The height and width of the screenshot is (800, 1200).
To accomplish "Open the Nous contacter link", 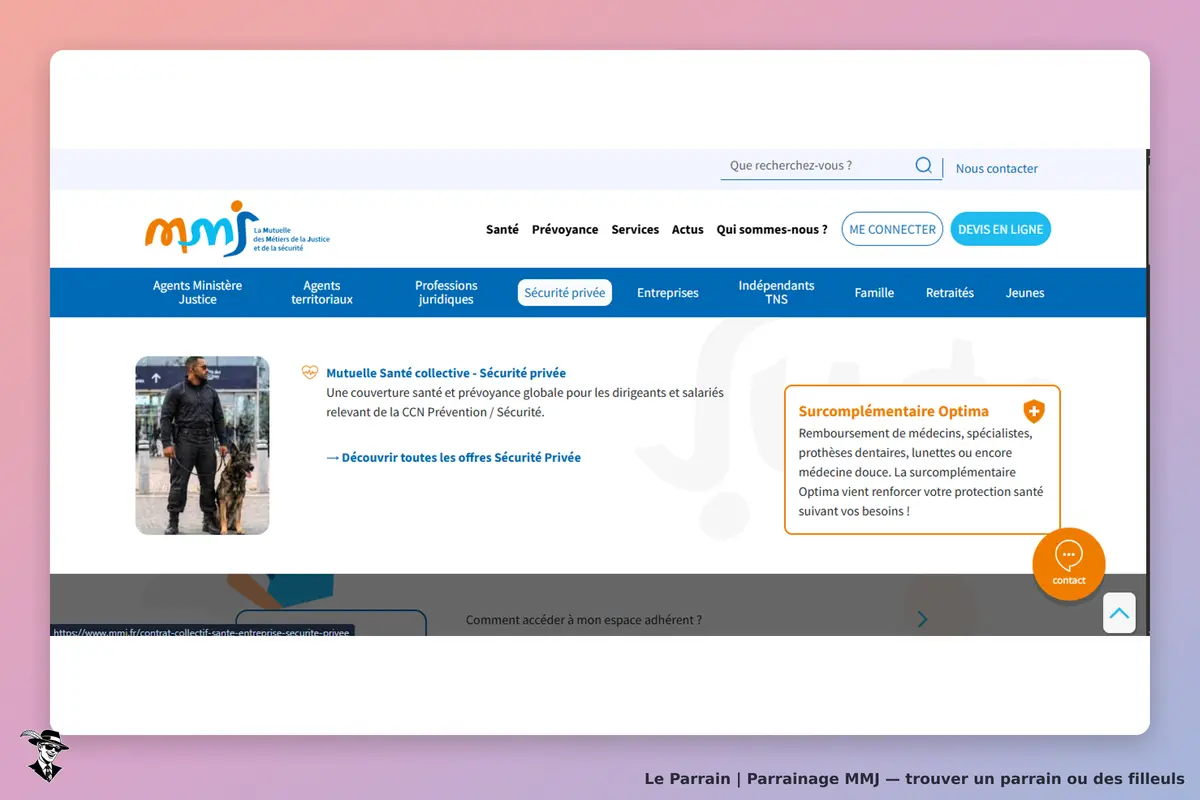I will coord(997,169).
